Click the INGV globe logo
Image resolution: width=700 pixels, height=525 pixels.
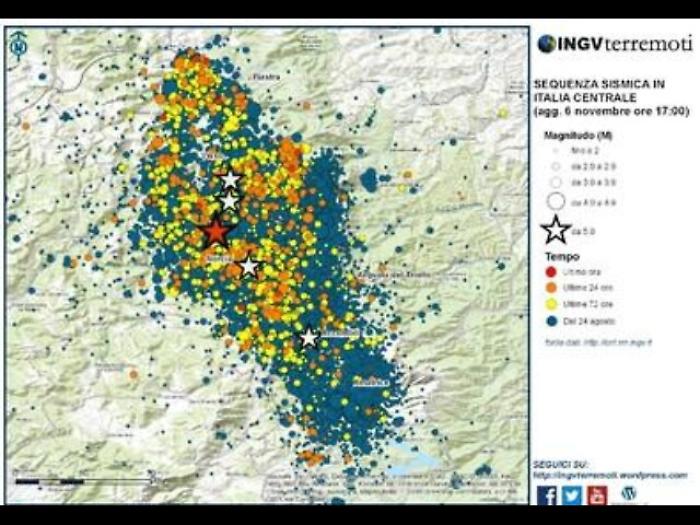[546, 44]
